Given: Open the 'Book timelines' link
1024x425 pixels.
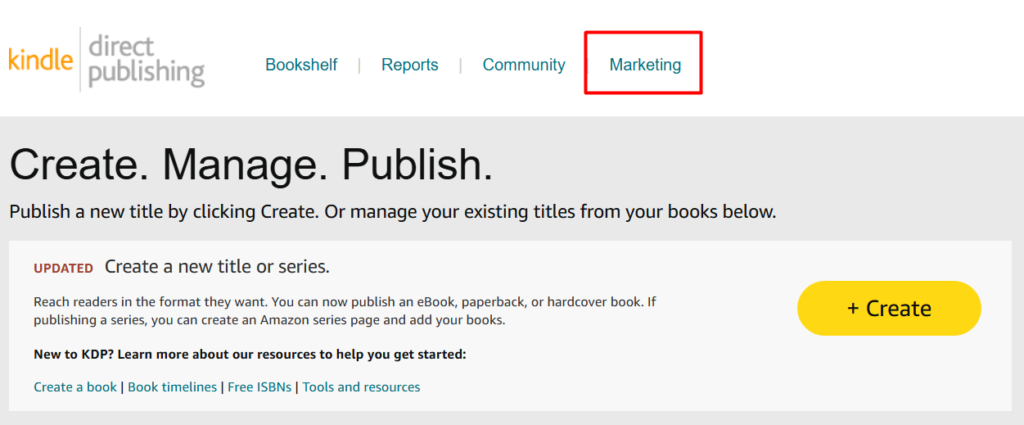Looking at the screenshot, I should click(x=172, y=387).
